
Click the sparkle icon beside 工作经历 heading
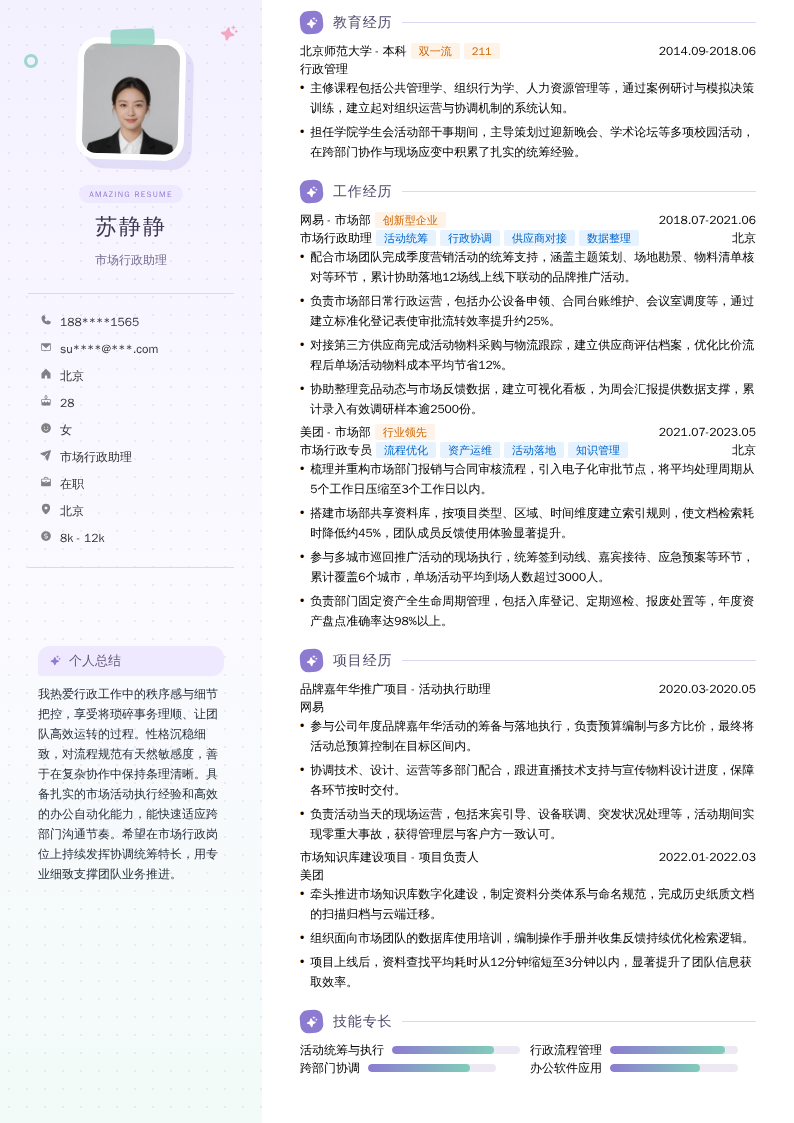[311, 191]
